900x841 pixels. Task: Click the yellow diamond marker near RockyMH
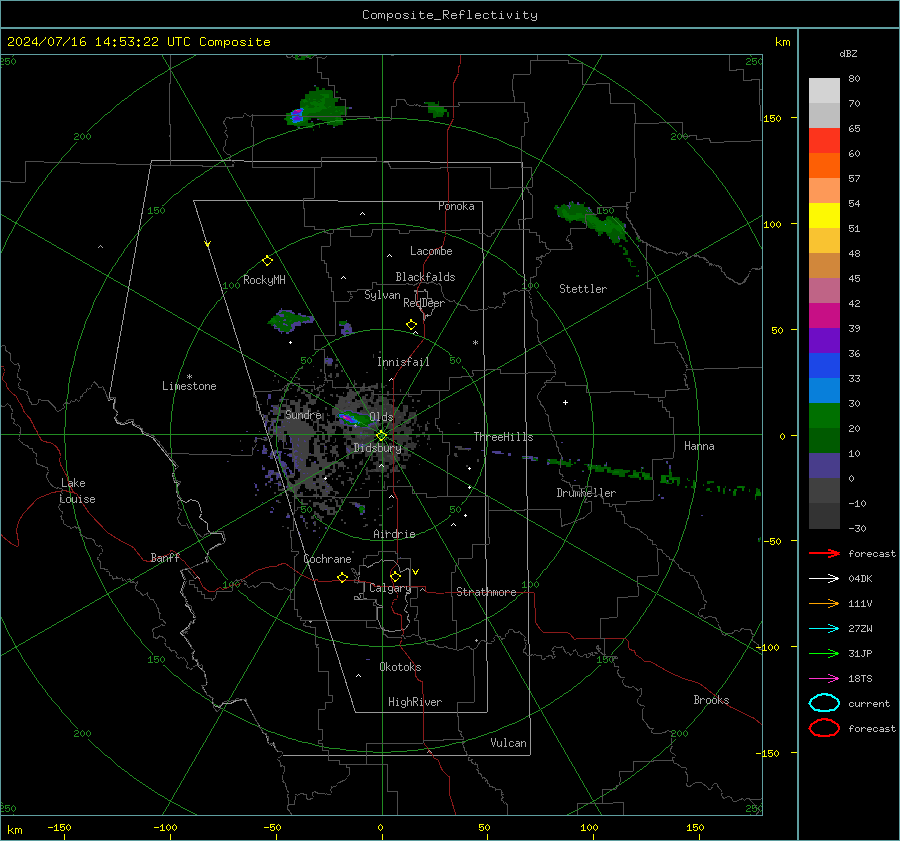267,261
